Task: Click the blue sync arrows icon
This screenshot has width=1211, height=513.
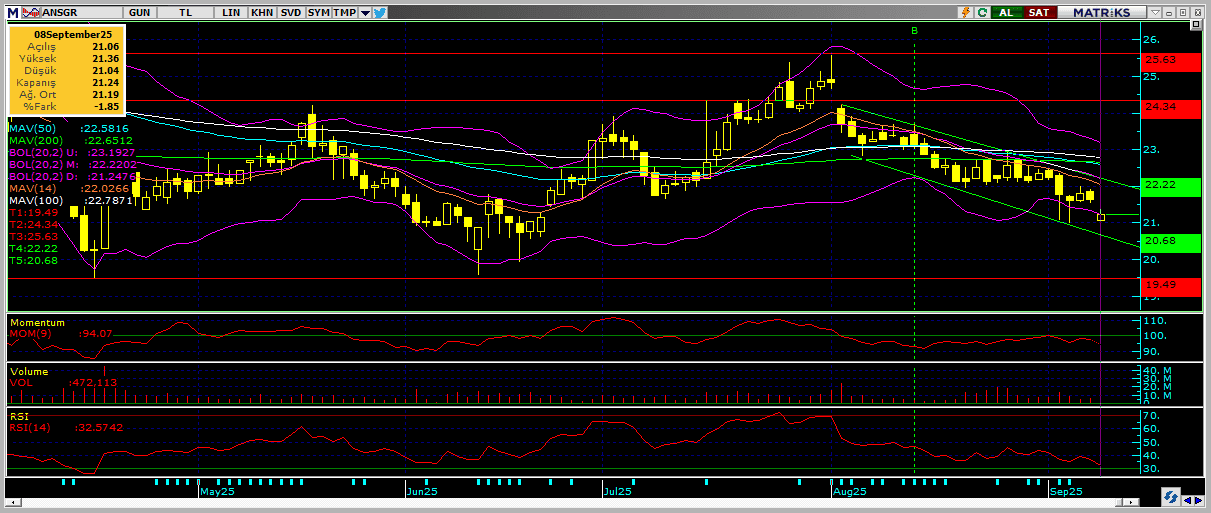Action: pyautogui.click(x=1169, y=497)
